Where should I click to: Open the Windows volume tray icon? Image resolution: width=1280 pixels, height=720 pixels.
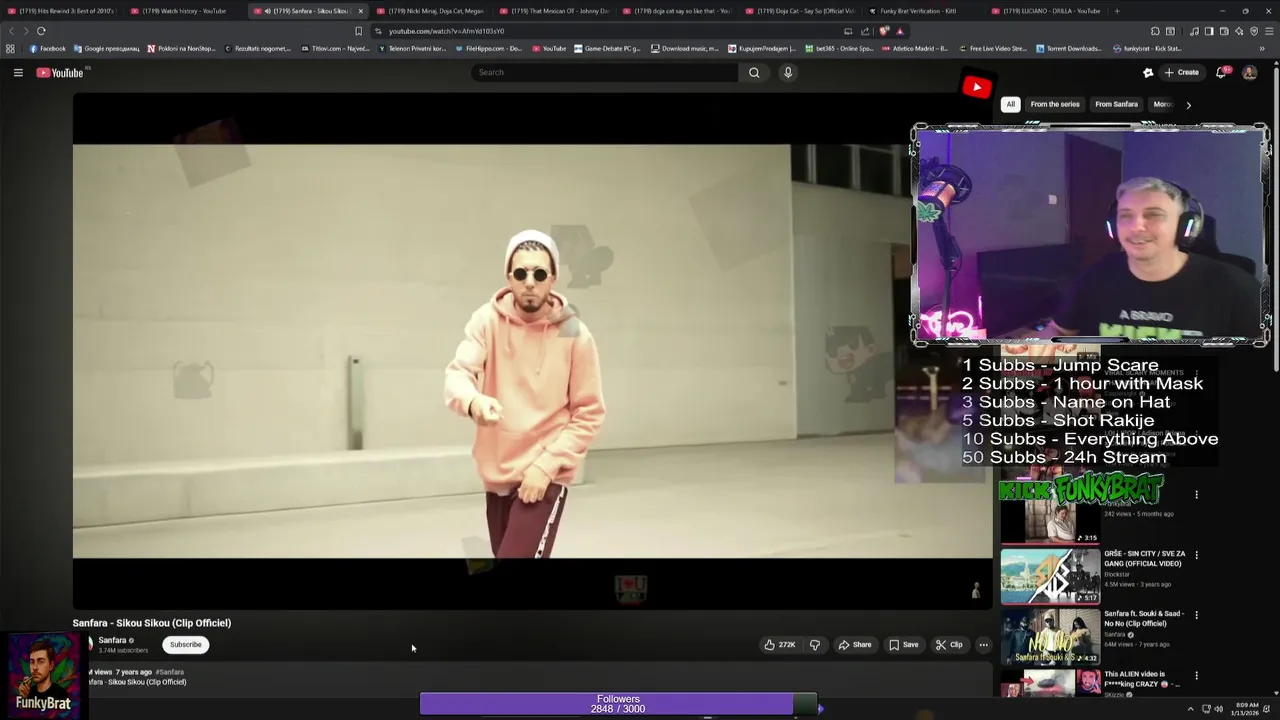pyautogui.click(x=1218, y=709)
